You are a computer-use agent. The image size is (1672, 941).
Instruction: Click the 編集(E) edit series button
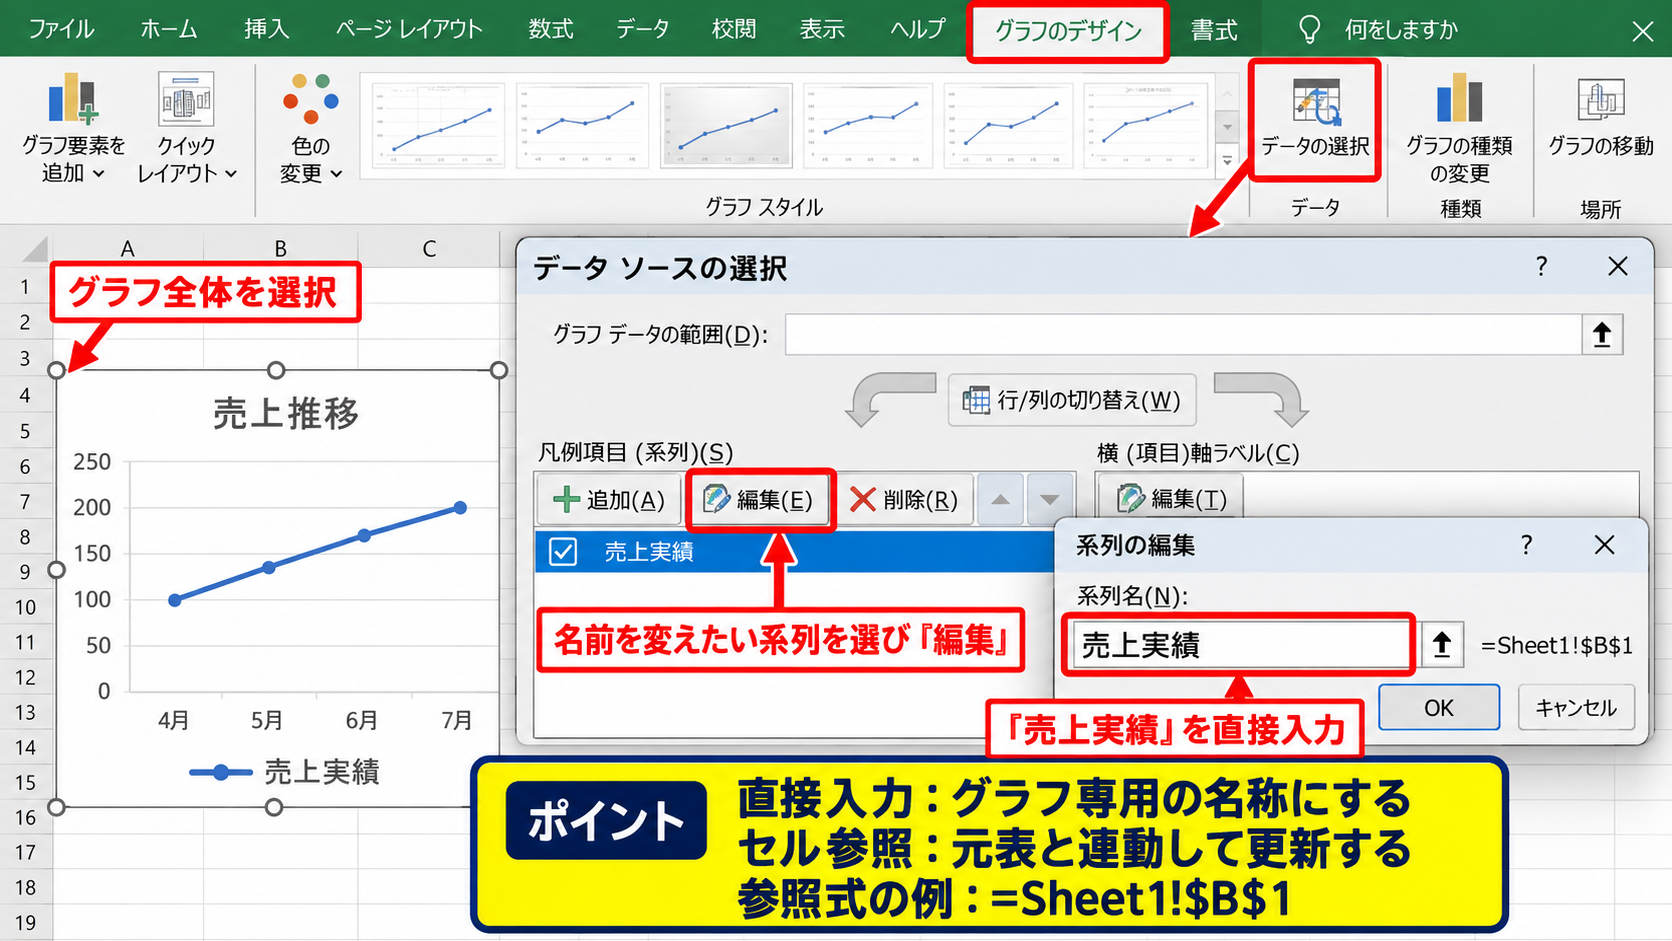point(758,499)
